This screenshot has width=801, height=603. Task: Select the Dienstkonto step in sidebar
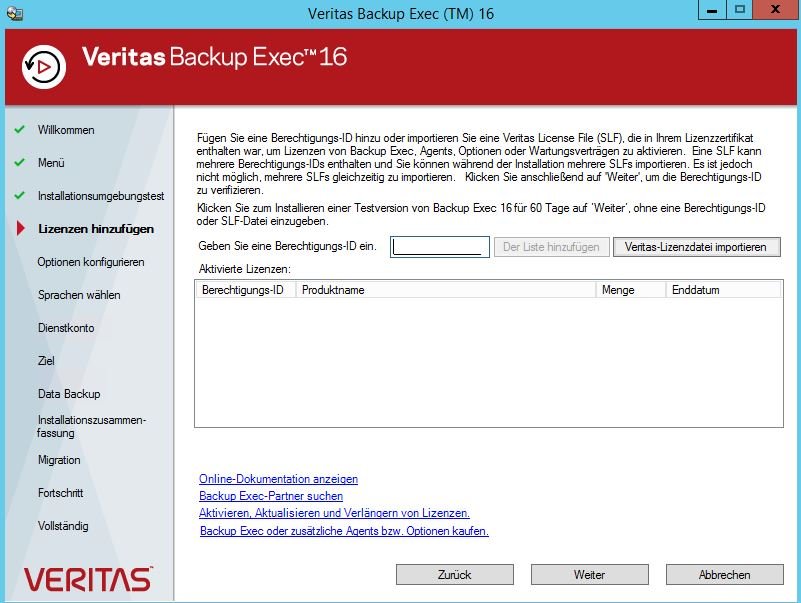coord(66,328)
